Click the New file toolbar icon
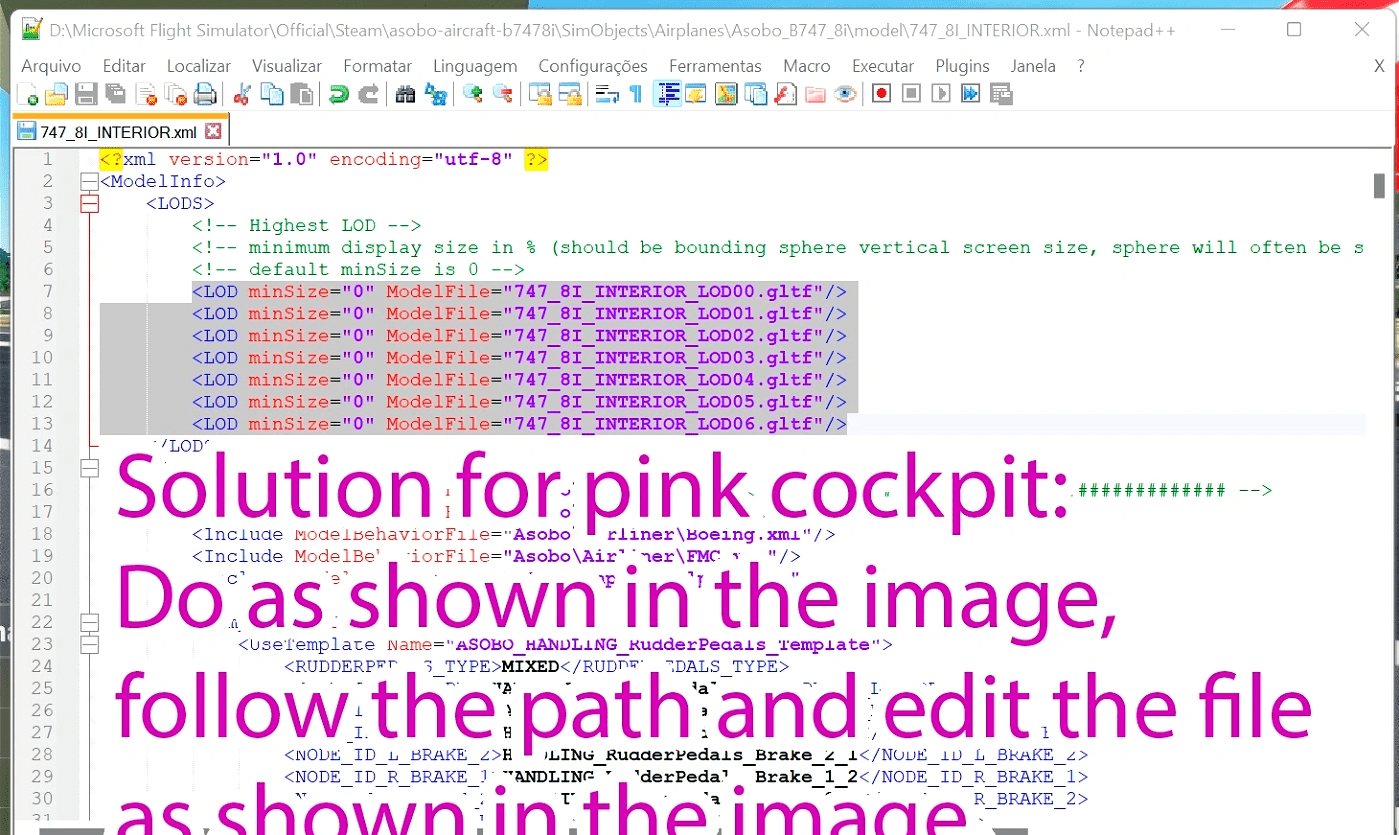Viewport: 1399px width, 835px height. pyautogui.click(x=29, y=95)
